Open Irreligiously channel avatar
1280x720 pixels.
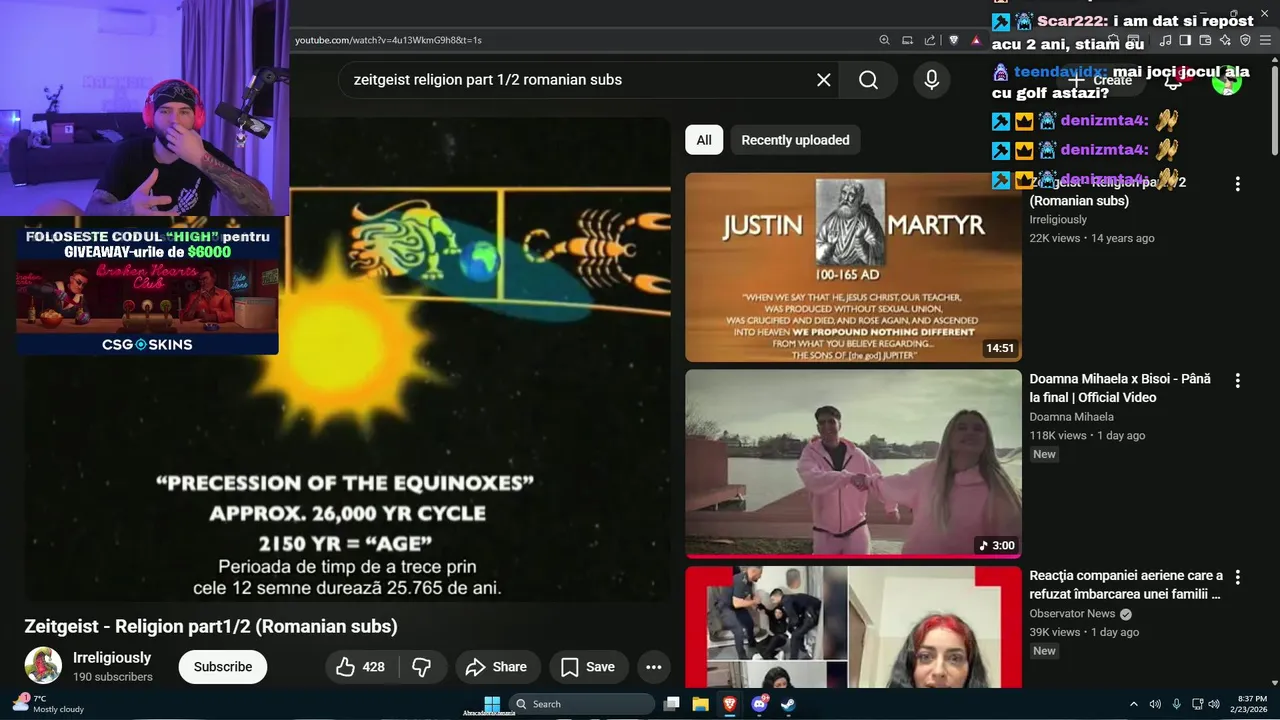43,665
